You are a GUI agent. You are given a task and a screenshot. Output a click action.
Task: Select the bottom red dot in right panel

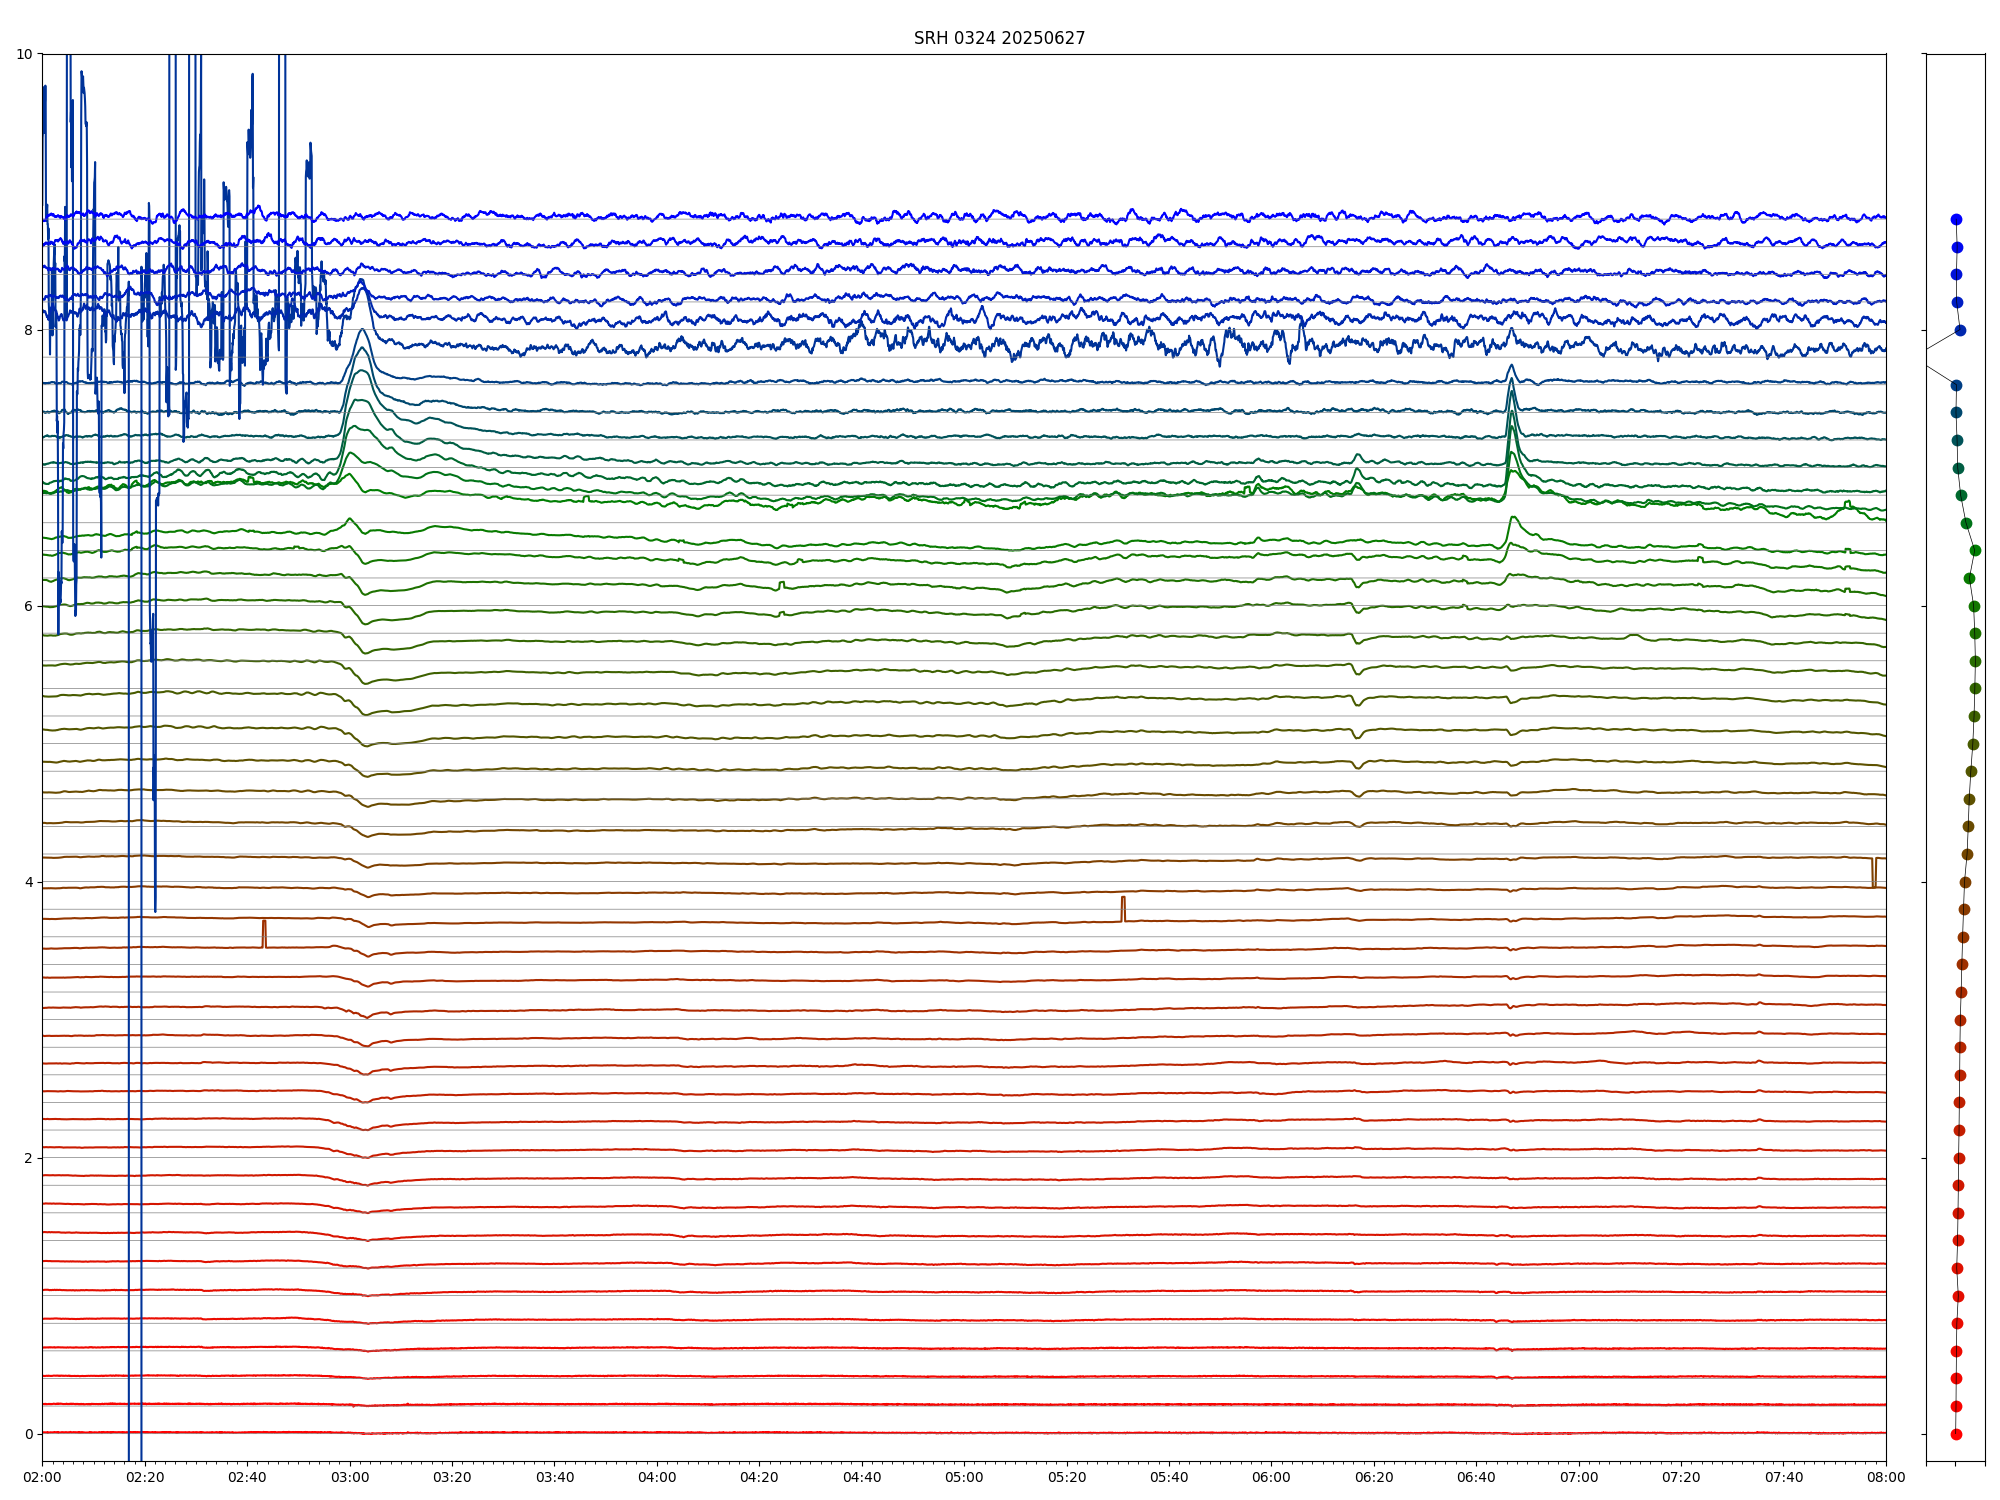pyautogui.click(x=1956, y=1434)
